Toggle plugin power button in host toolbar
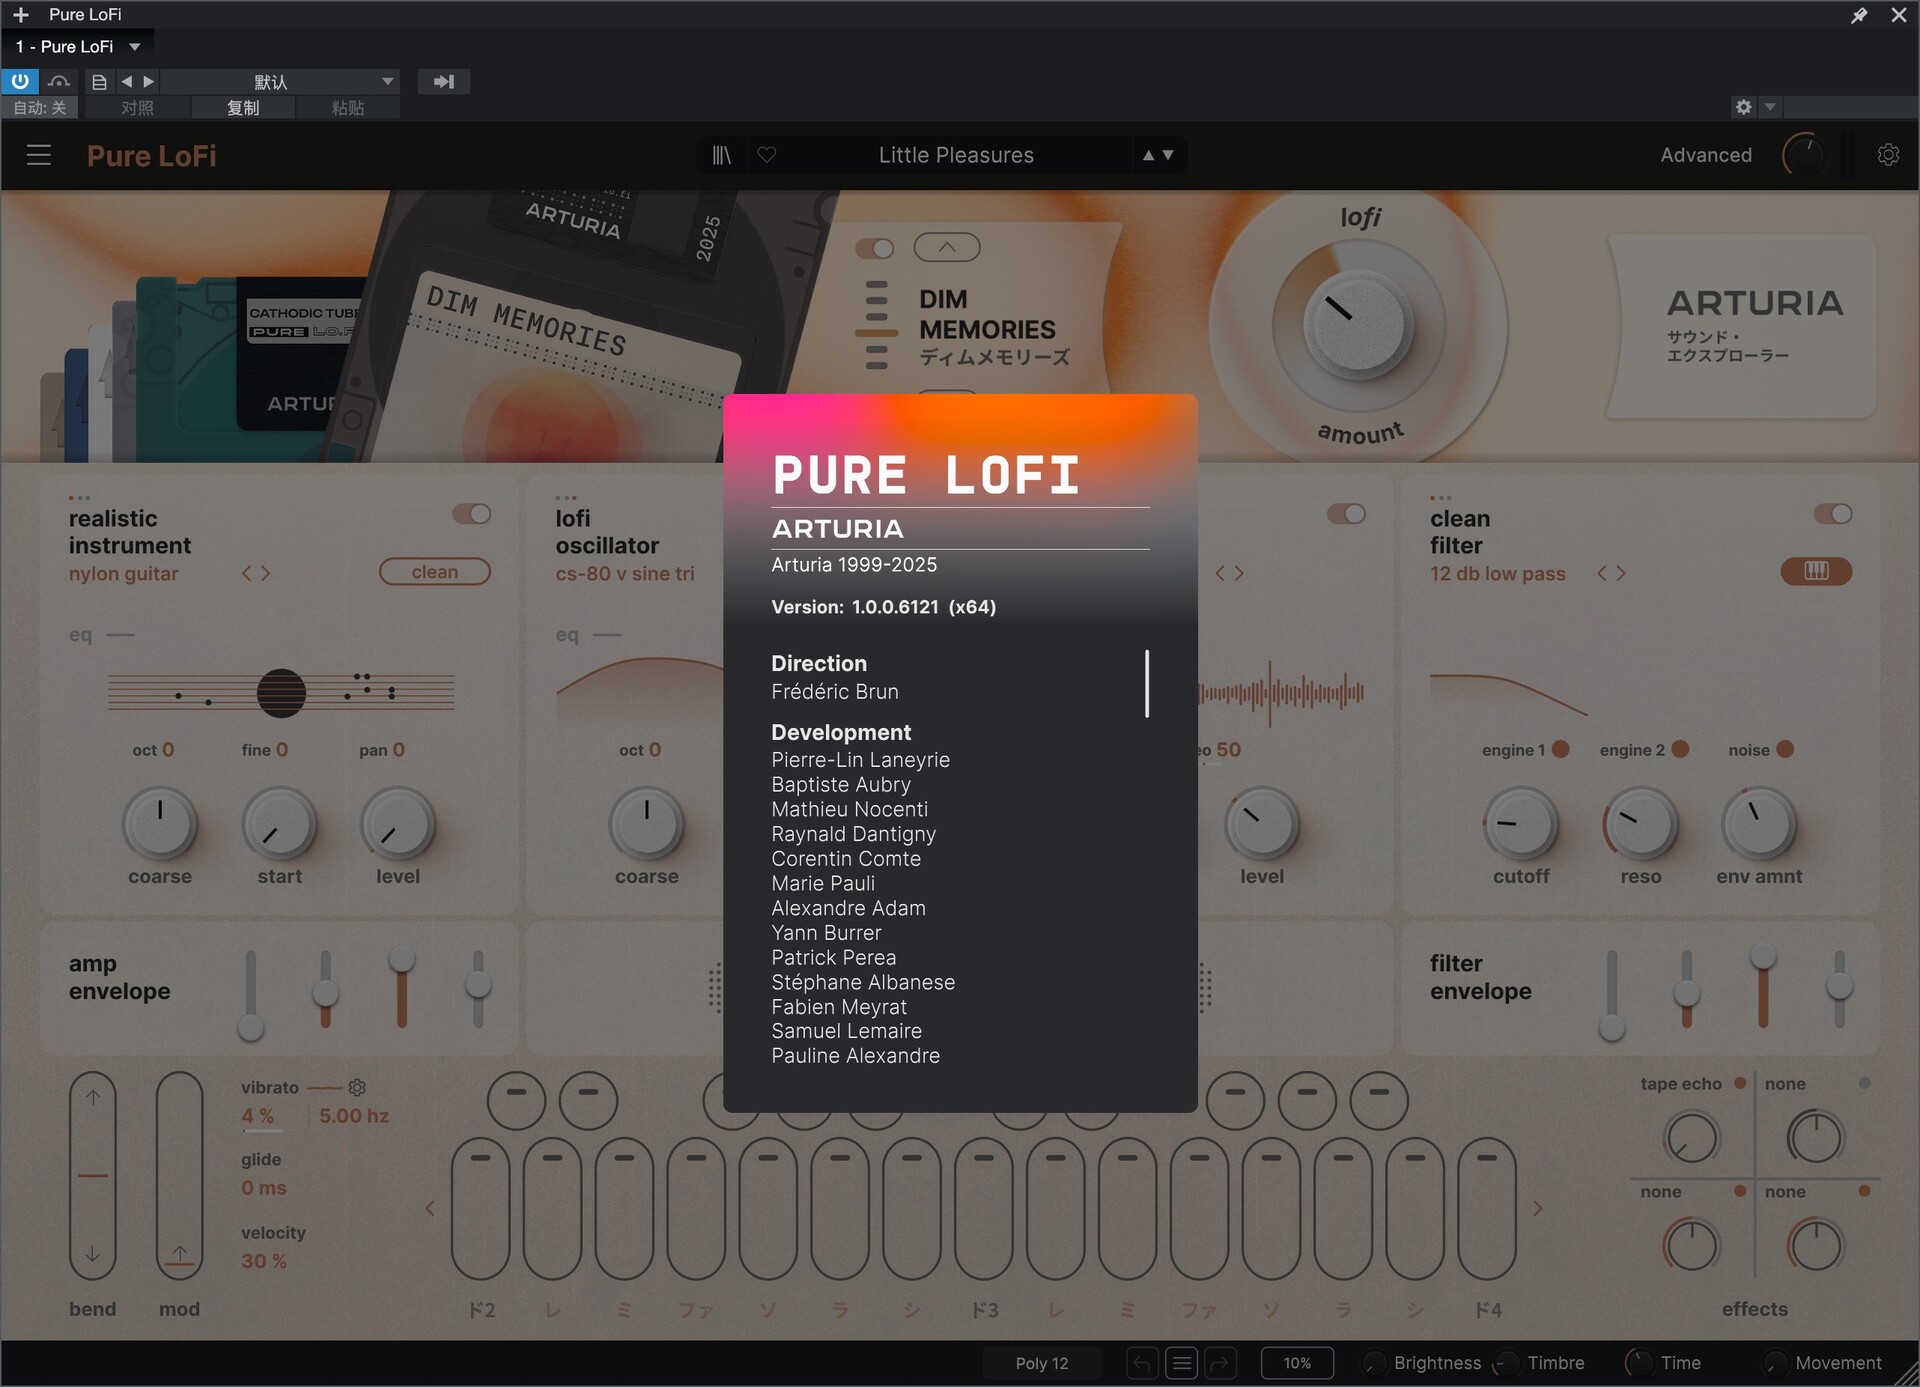1920x1387 pixels. pyautogui.click(x=20, y=81)
